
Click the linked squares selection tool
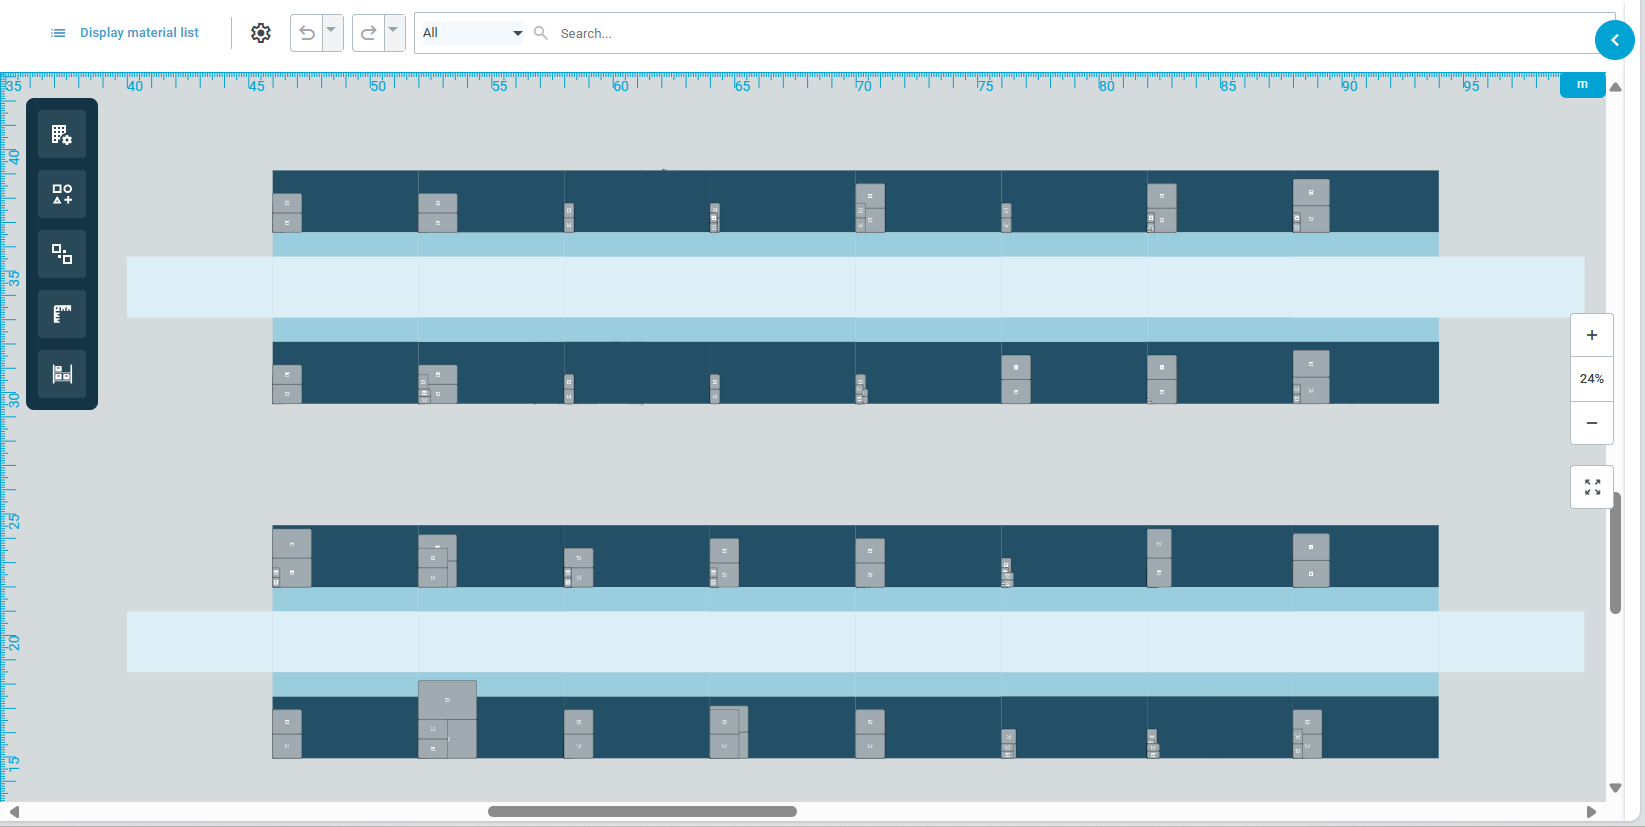click(62, 254)
